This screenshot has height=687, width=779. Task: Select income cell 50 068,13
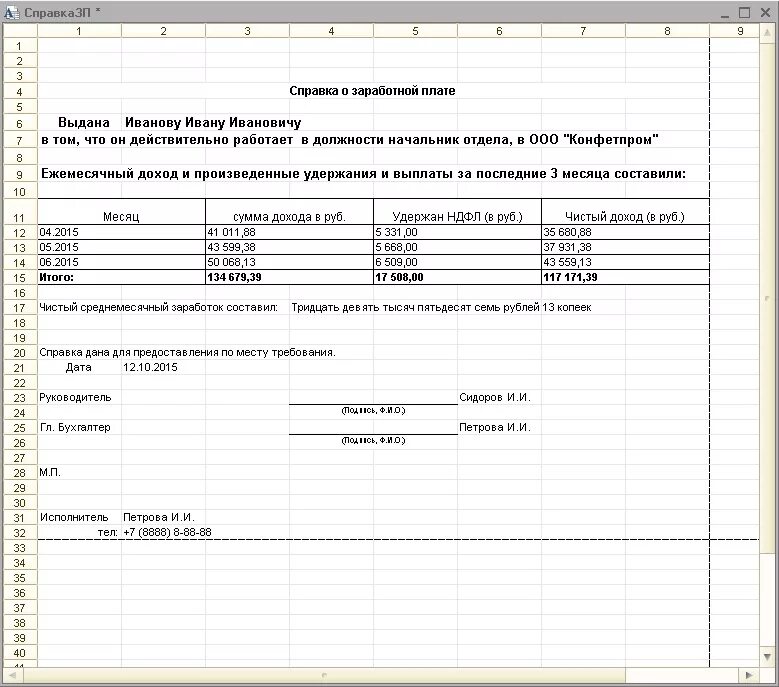coord(289,262)
